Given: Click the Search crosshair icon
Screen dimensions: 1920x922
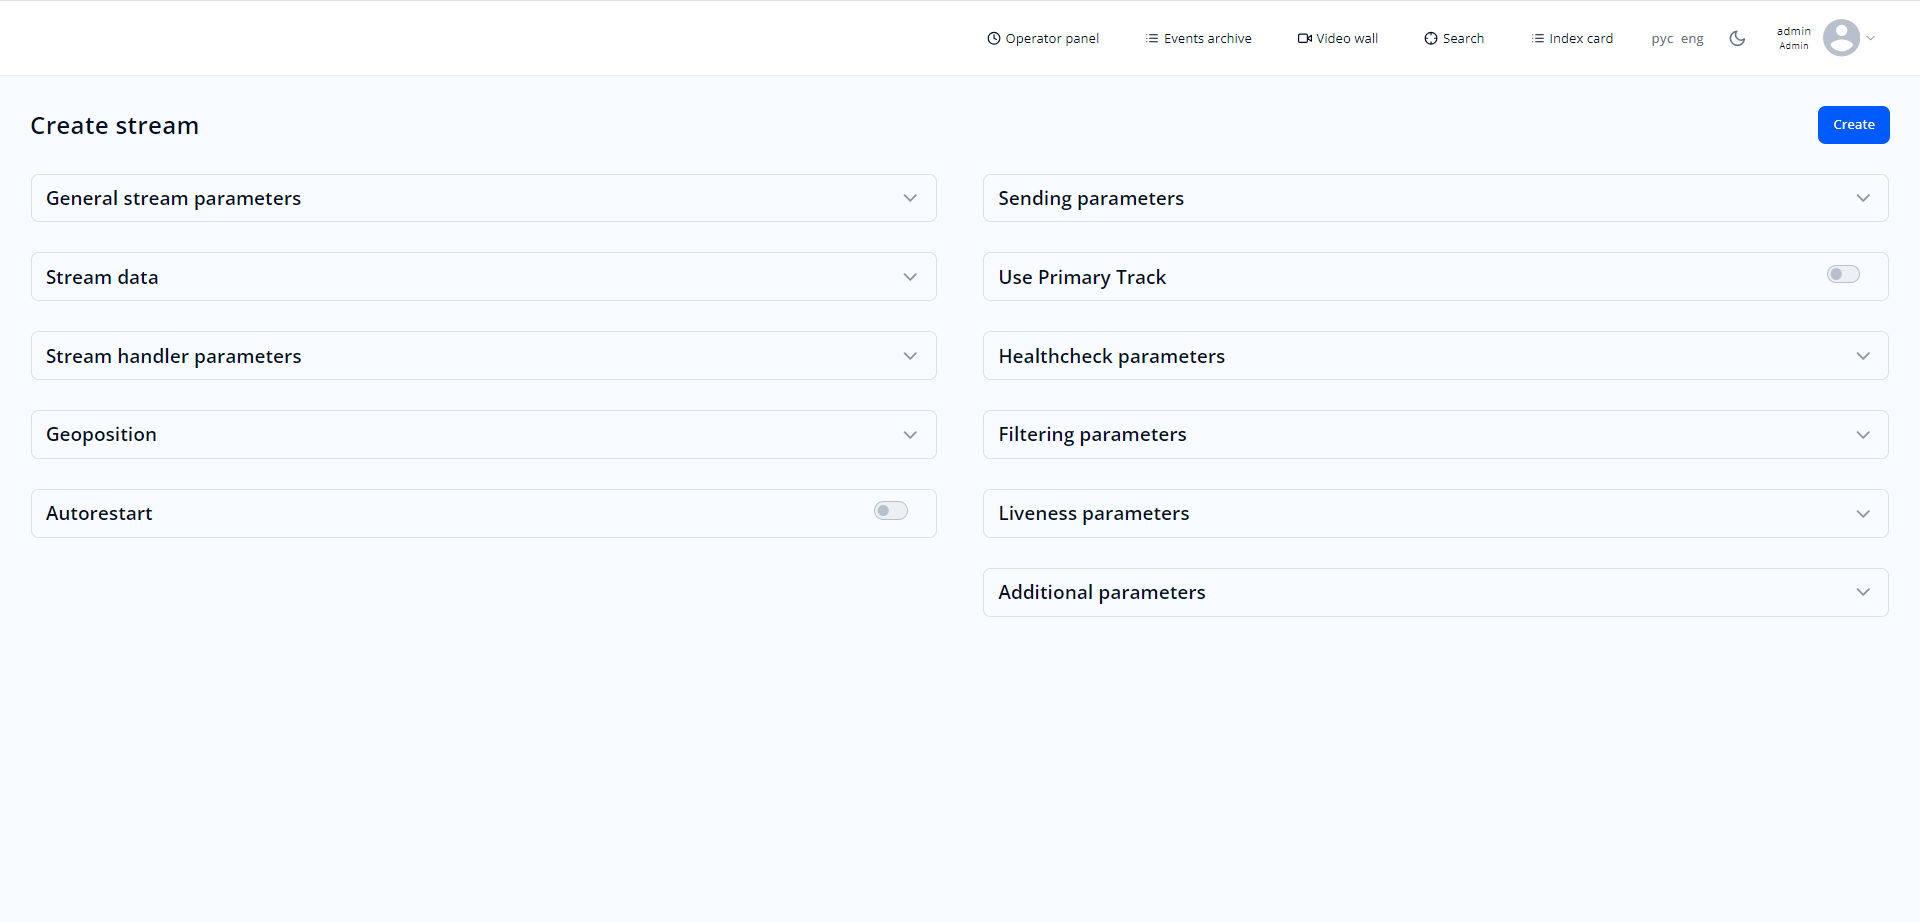Looking at the screenshot, I should pyautogui.click(x=1430, y=39).
